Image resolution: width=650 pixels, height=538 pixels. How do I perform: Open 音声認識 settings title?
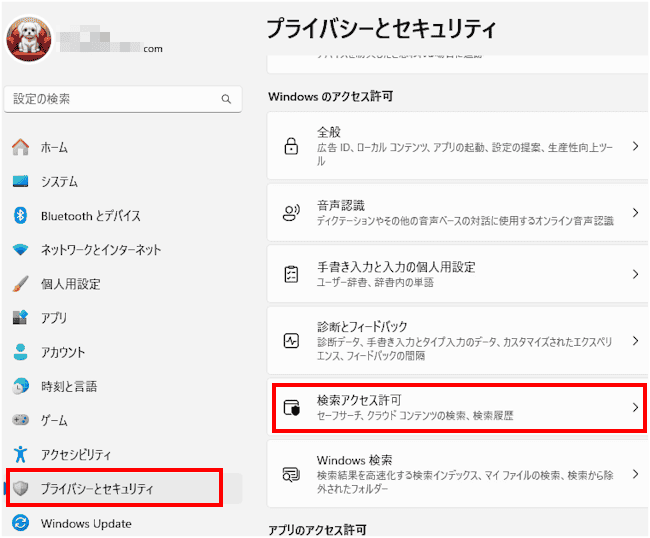tap(341, 206)
